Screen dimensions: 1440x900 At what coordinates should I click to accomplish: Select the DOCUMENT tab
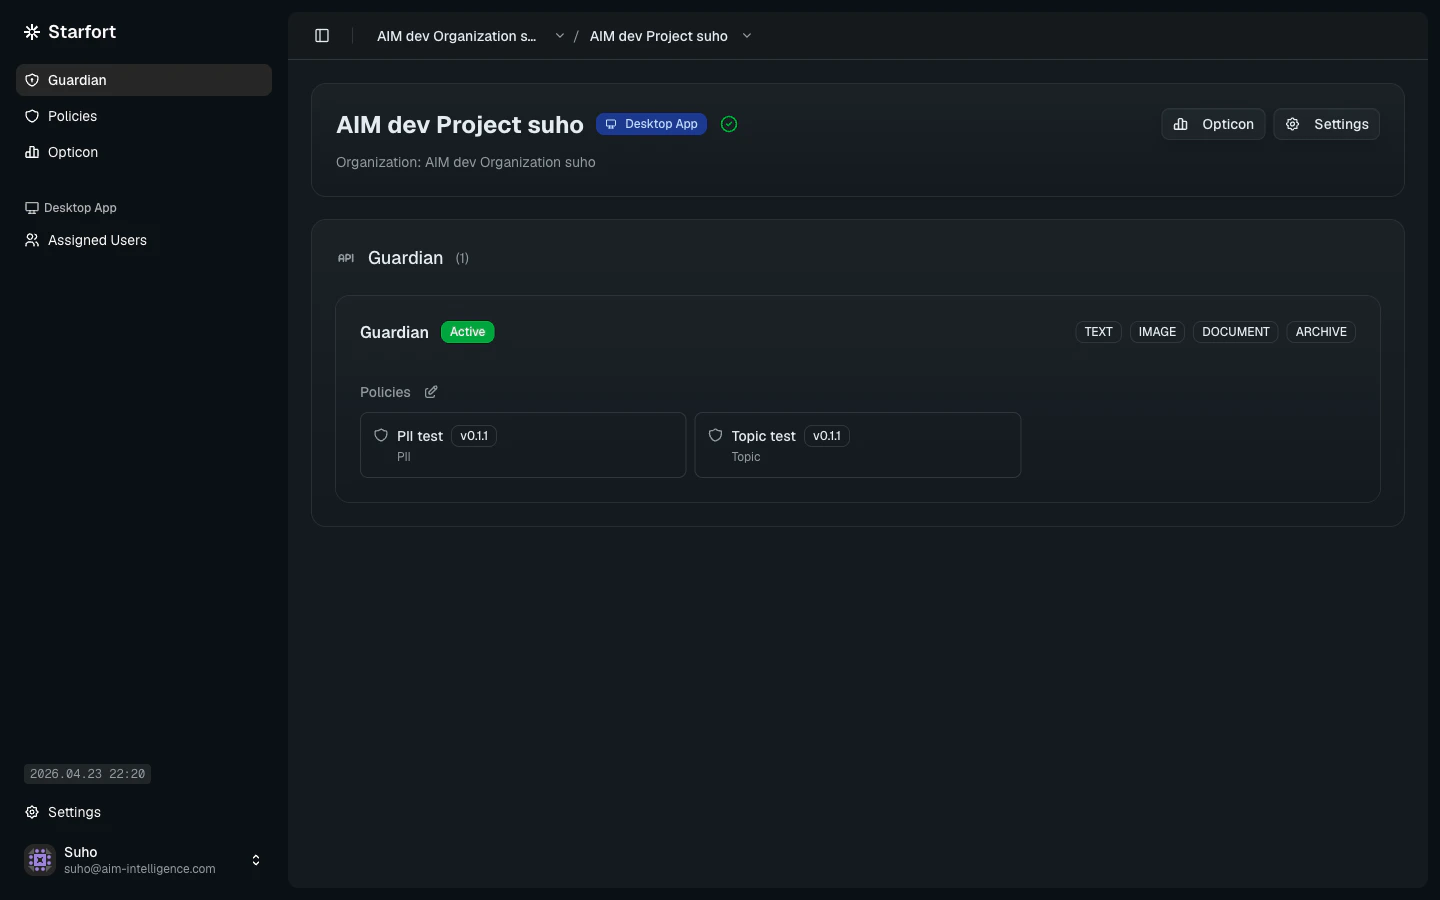(1235, 332)
